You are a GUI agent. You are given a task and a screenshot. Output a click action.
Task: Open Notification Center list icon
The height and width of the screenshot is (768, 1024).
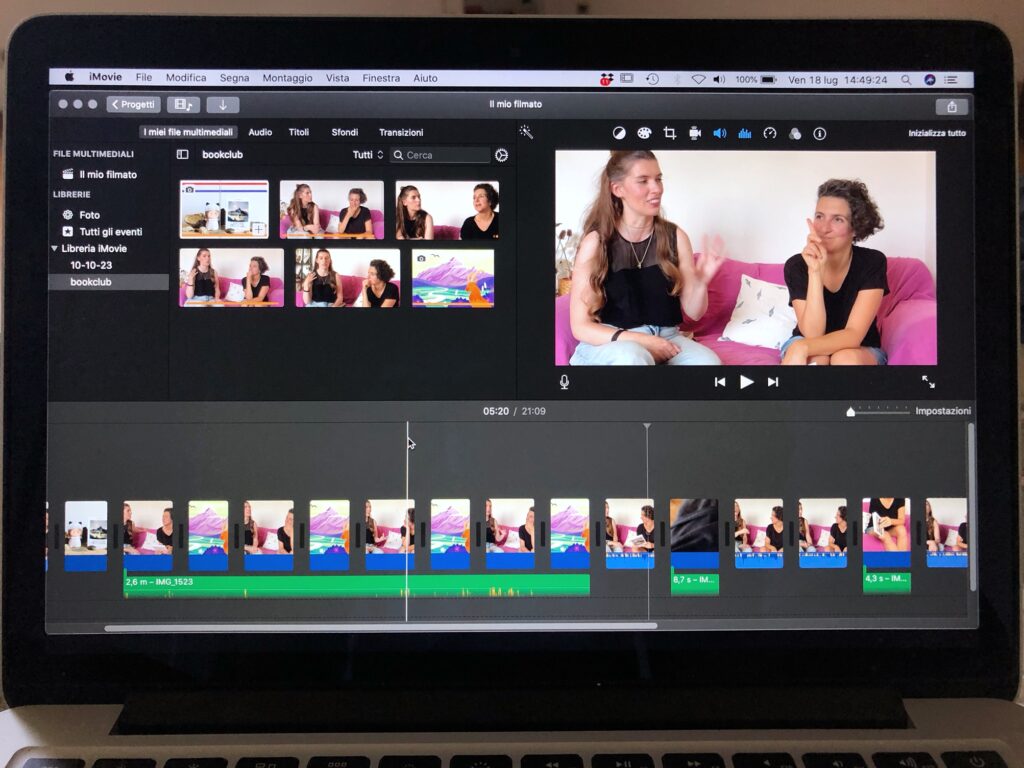pyautogui.click(x=951, y=80)
